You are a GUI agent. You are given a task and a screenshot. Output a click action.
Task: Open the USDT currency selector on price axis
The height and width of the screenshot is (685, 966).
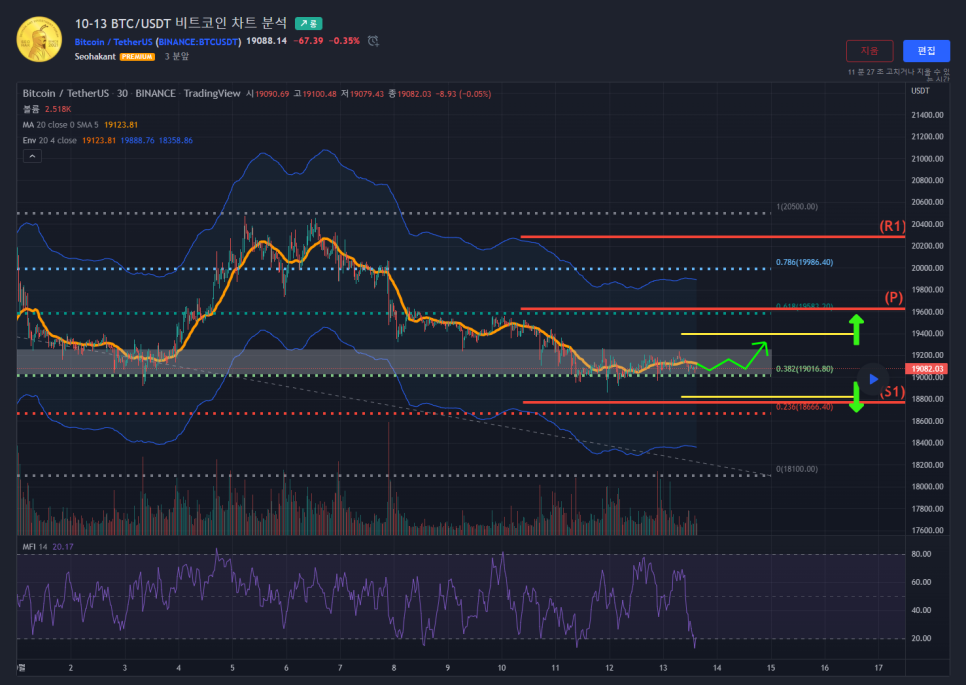(x=920, y=91)
